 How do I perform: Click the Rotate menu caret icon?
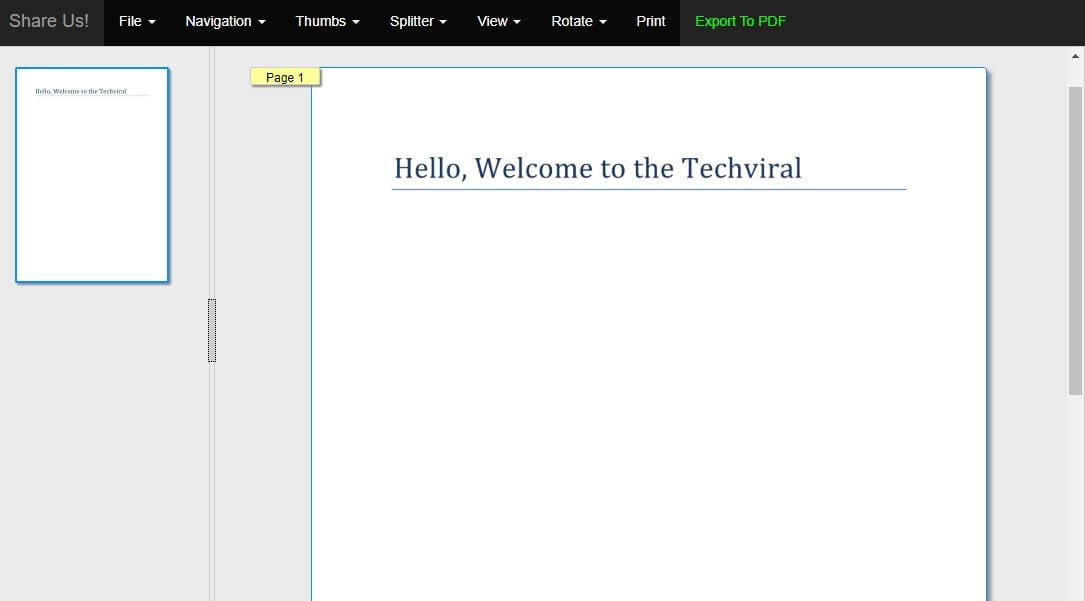tap(602, 21)
